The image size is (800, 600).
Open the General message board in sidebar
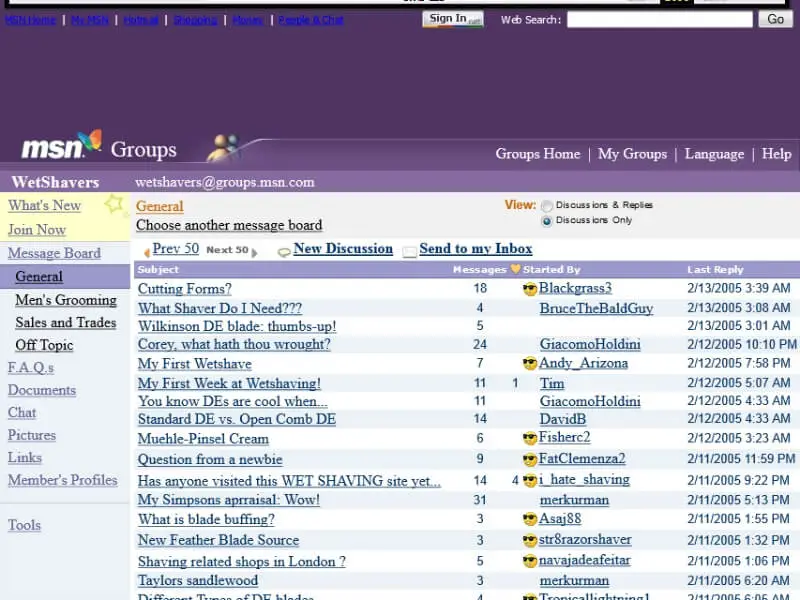click(39, 277)
